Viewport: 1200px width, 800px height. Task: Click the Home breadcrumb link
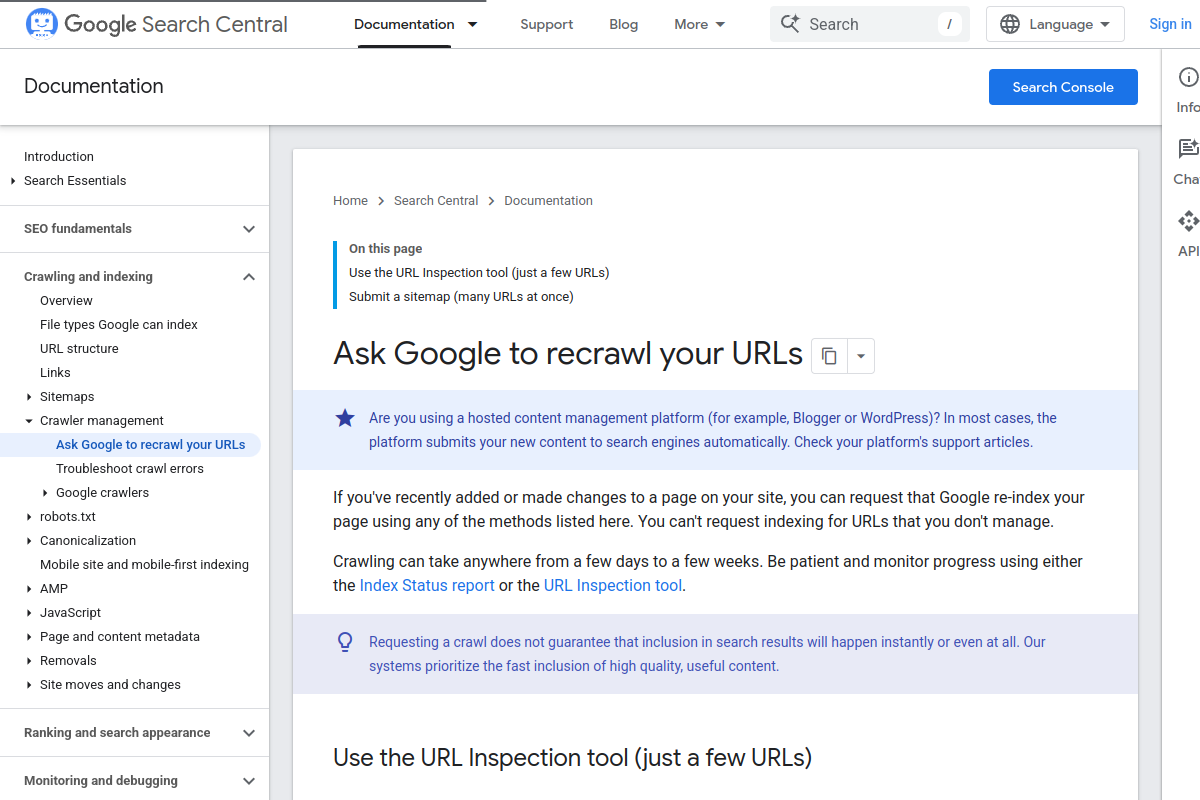(x=350, y=201)
